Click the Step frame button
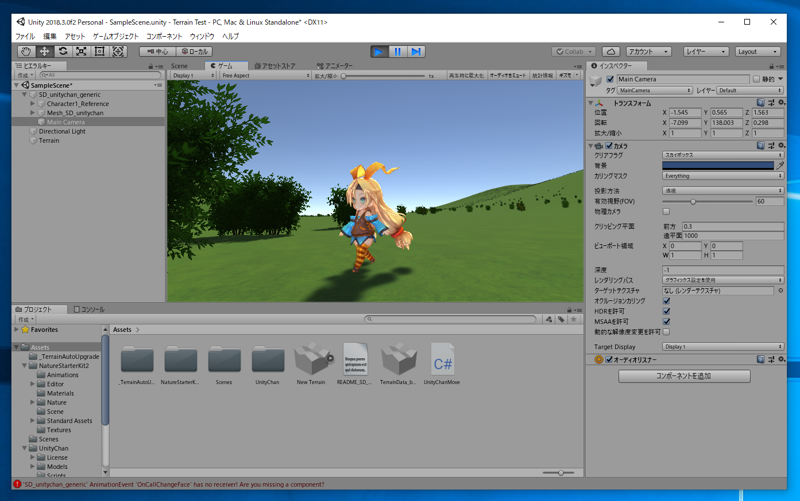Screen dimensions: 800x501 point(416,52)
